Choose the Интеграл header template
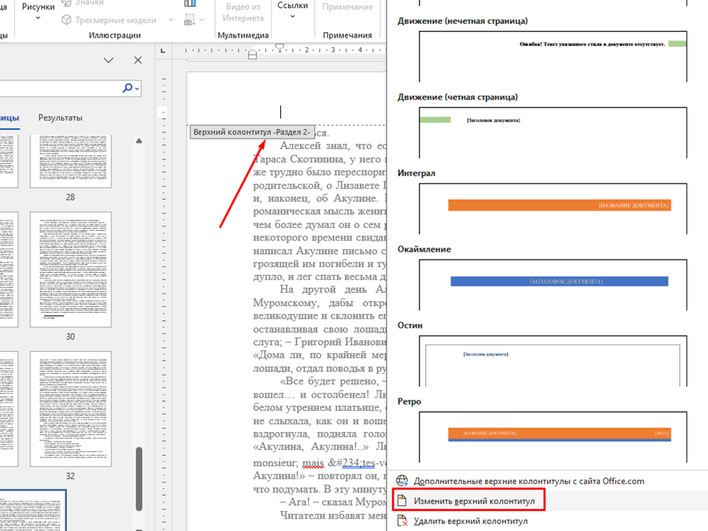708x531 pixels. coord(553,209)
